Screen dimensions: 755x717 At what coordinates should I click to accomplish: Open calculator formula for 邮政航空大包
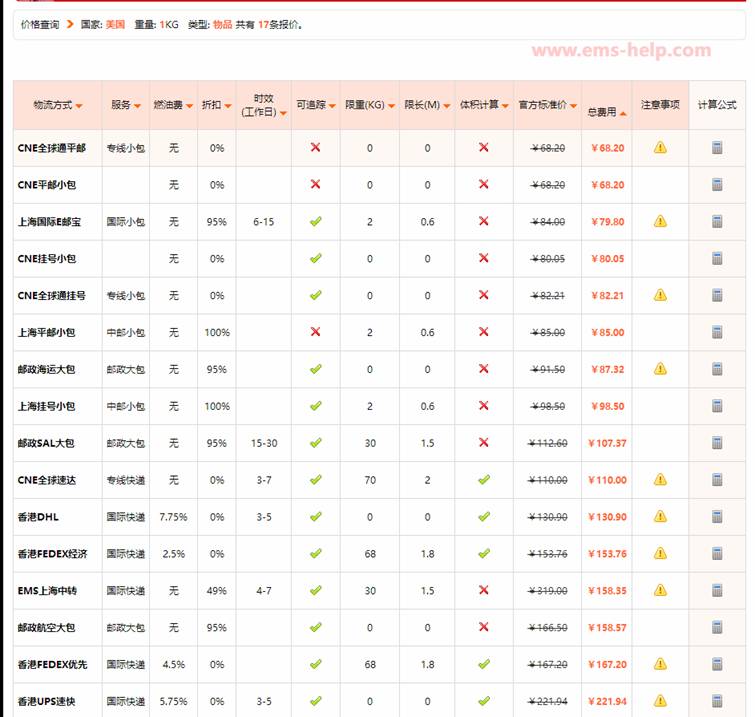point(717,627)
